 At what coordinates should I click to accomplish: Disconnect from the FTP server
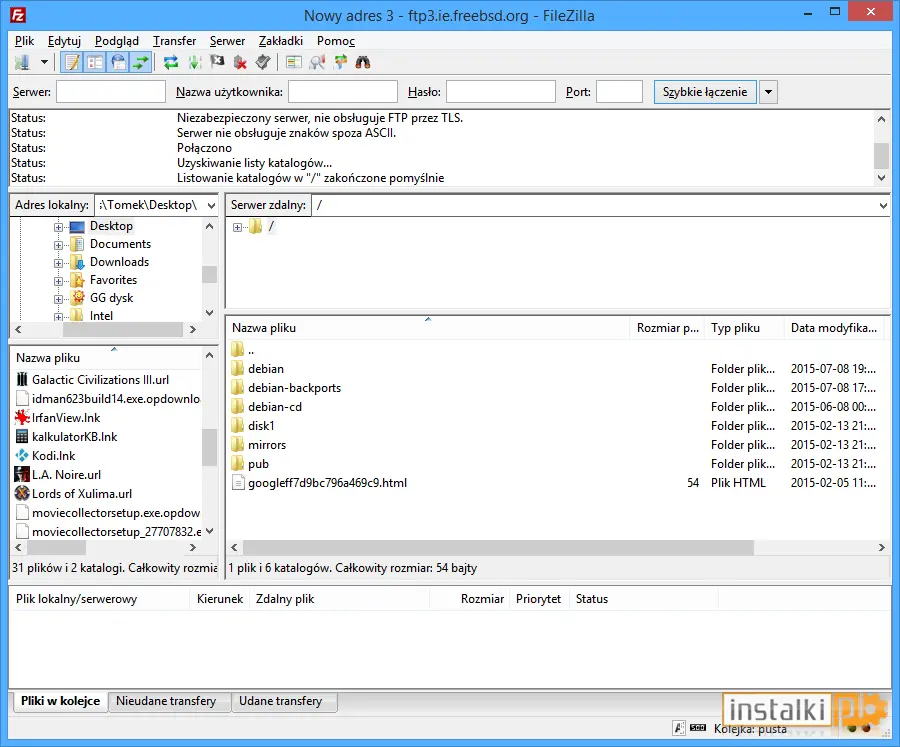(240, 62)
